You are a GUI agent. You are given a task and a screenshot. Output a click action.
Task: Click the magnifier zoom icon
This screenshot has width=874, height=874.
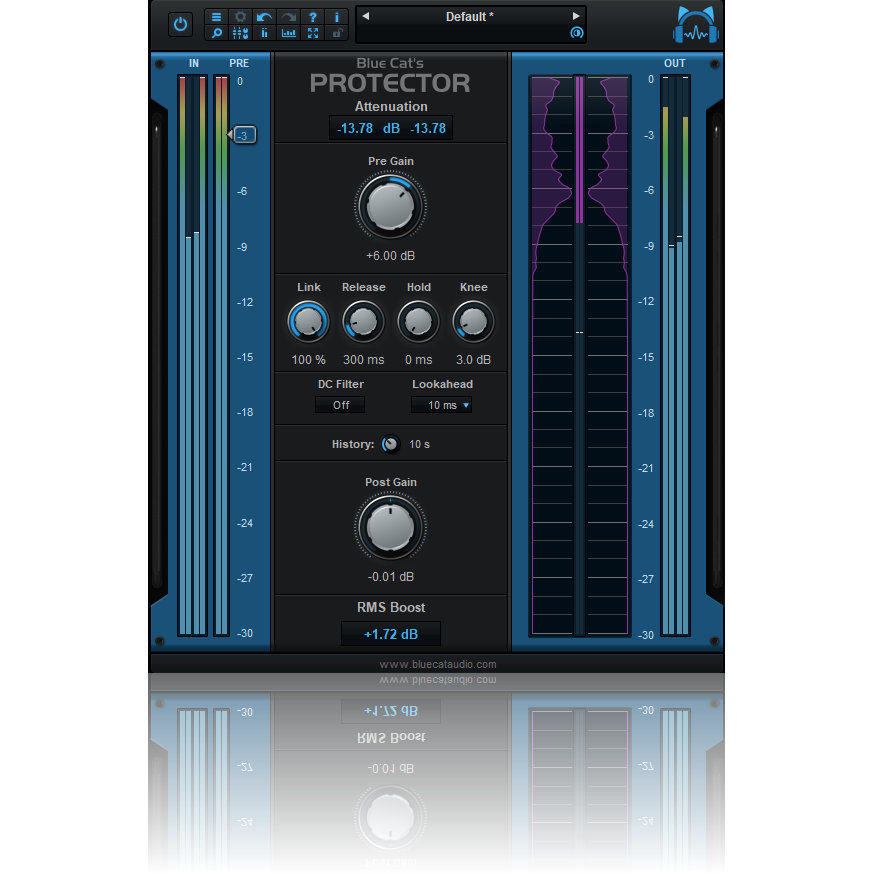[x=216, y=33]
